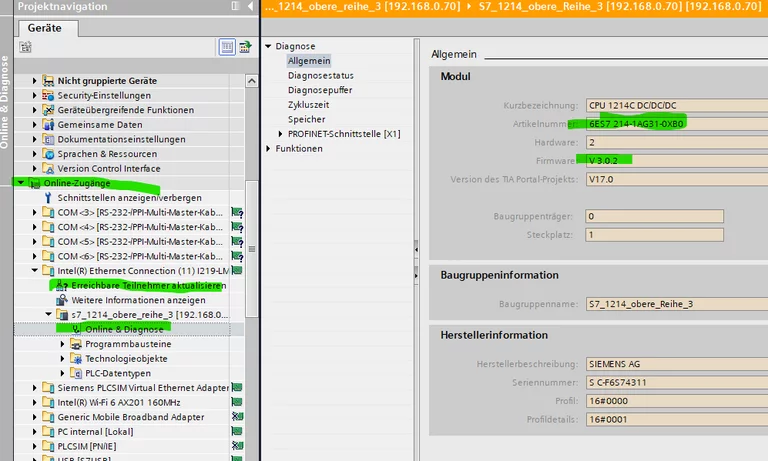Click the project tree refresh icon below Geräte

[x=25, y=47]
